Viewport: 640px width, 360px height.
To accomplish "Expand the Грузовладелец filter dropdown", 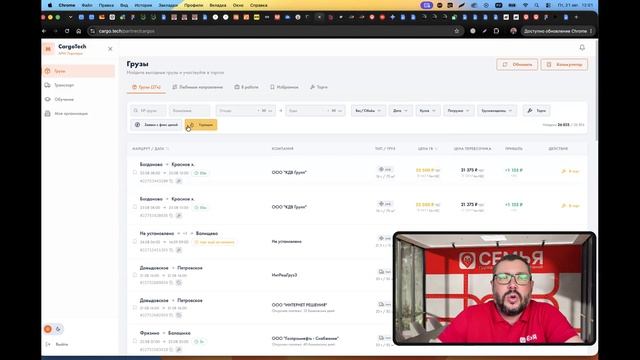I will pyautogui.click(x=496, y=111).
